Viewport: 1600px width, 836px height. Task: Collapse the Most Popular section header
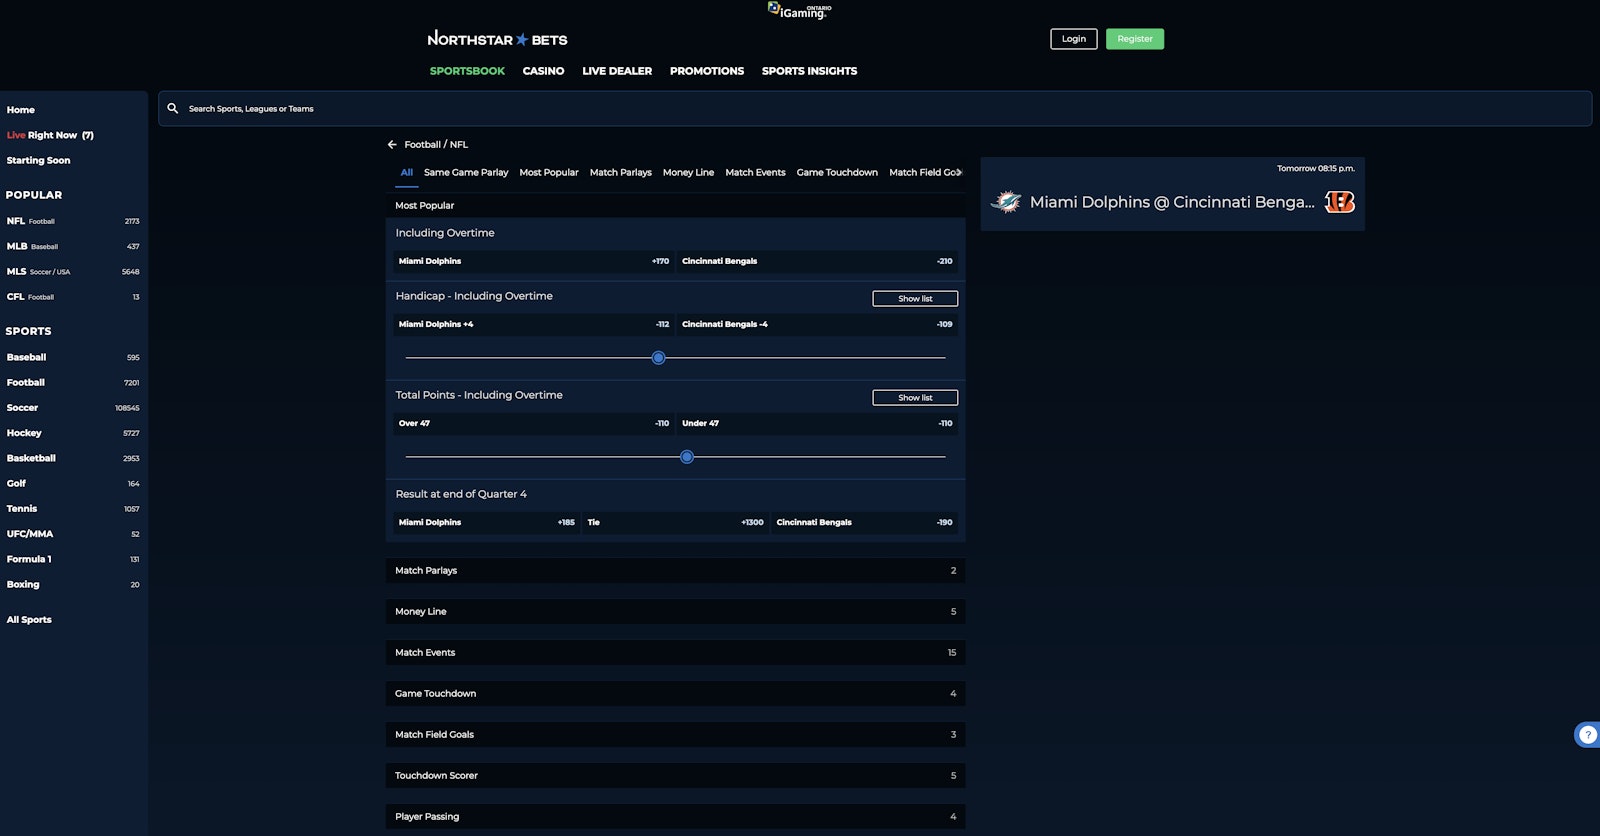[x=675, y=205]
